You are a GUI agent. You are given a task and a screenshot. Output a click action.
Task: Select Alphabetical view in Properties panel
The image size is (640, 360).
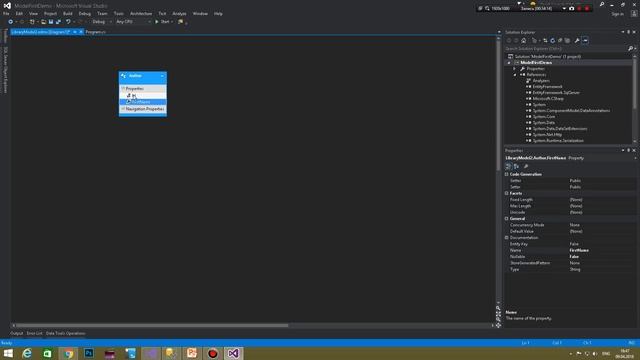pyautogui.click(x=516, y=166)
